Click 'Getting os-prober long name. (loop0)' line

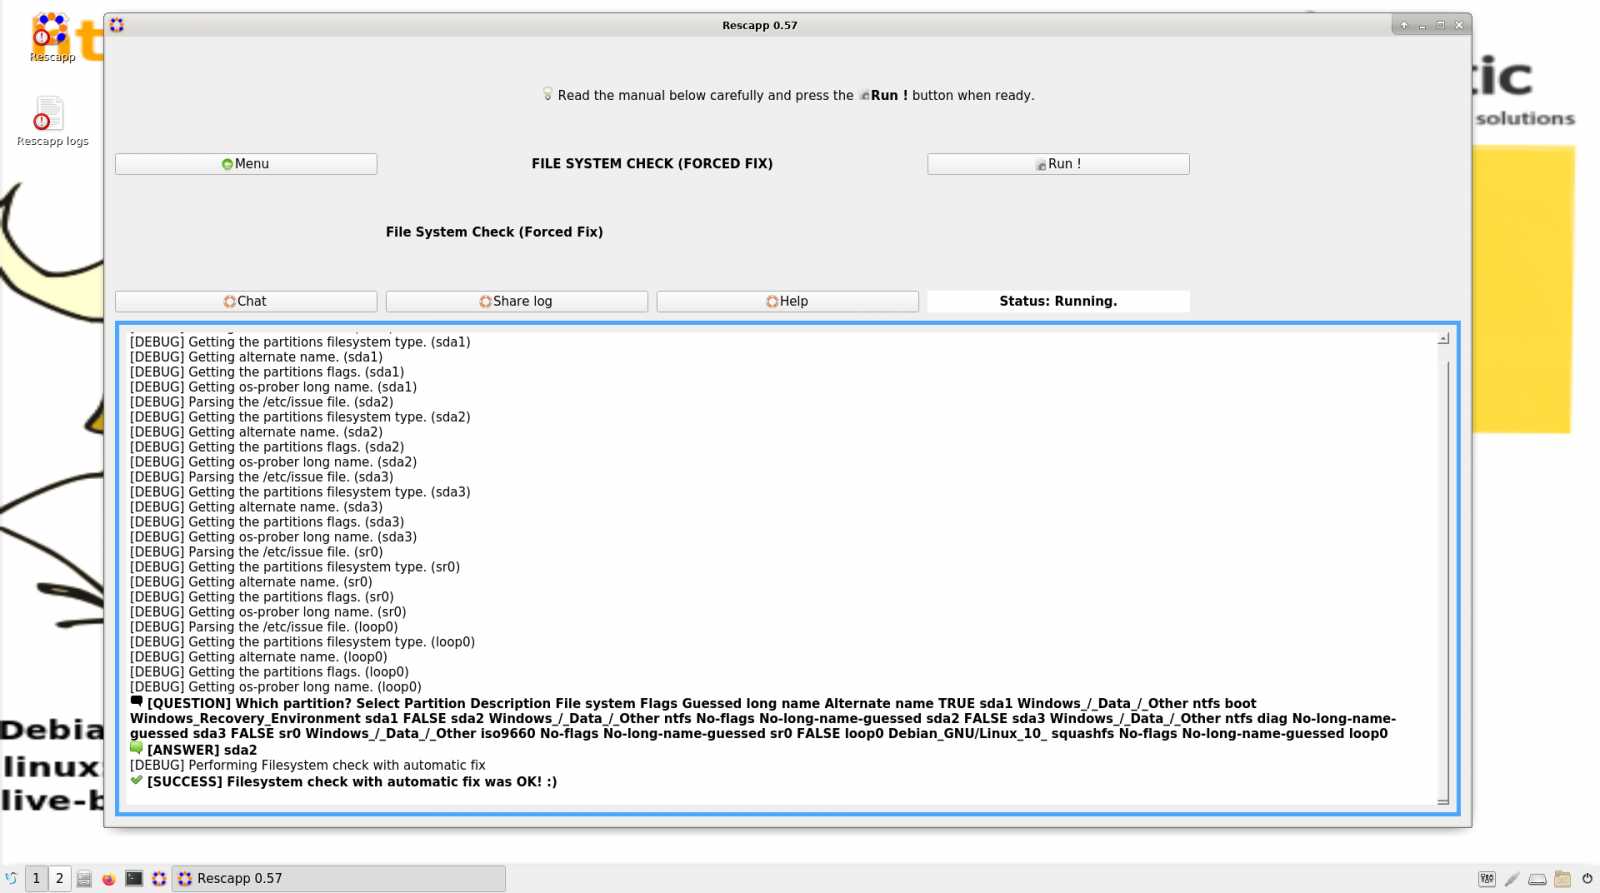[x=276, y=687]
